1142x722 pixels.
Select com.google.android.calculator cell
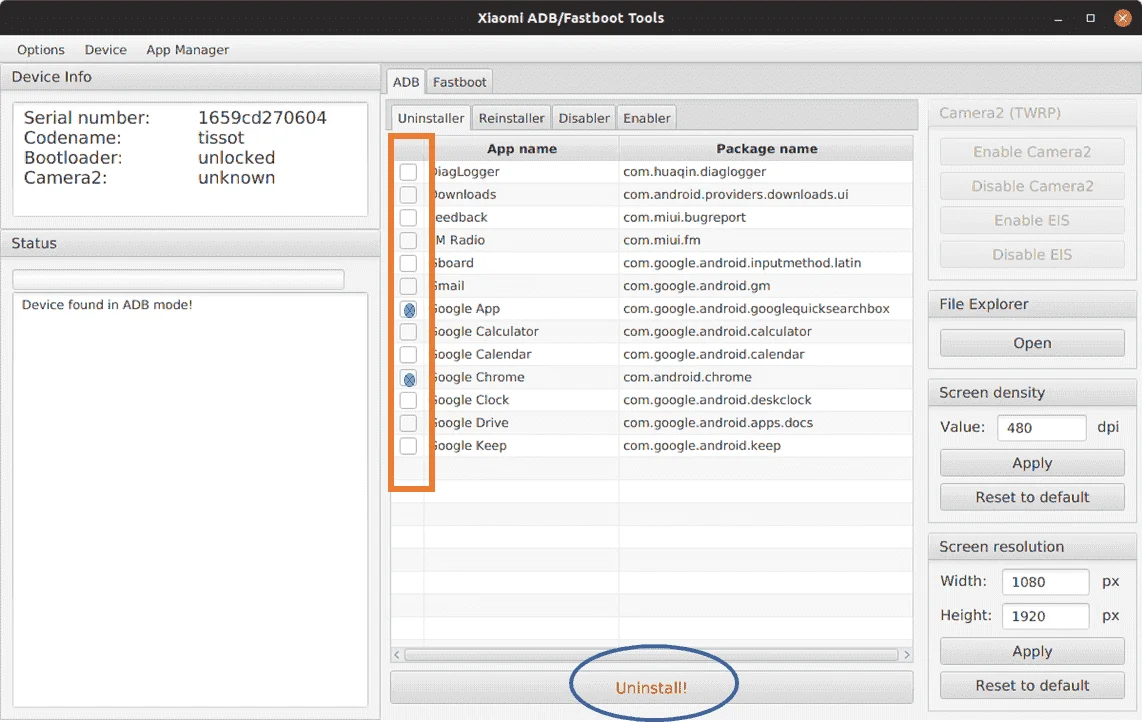(765, 331)
